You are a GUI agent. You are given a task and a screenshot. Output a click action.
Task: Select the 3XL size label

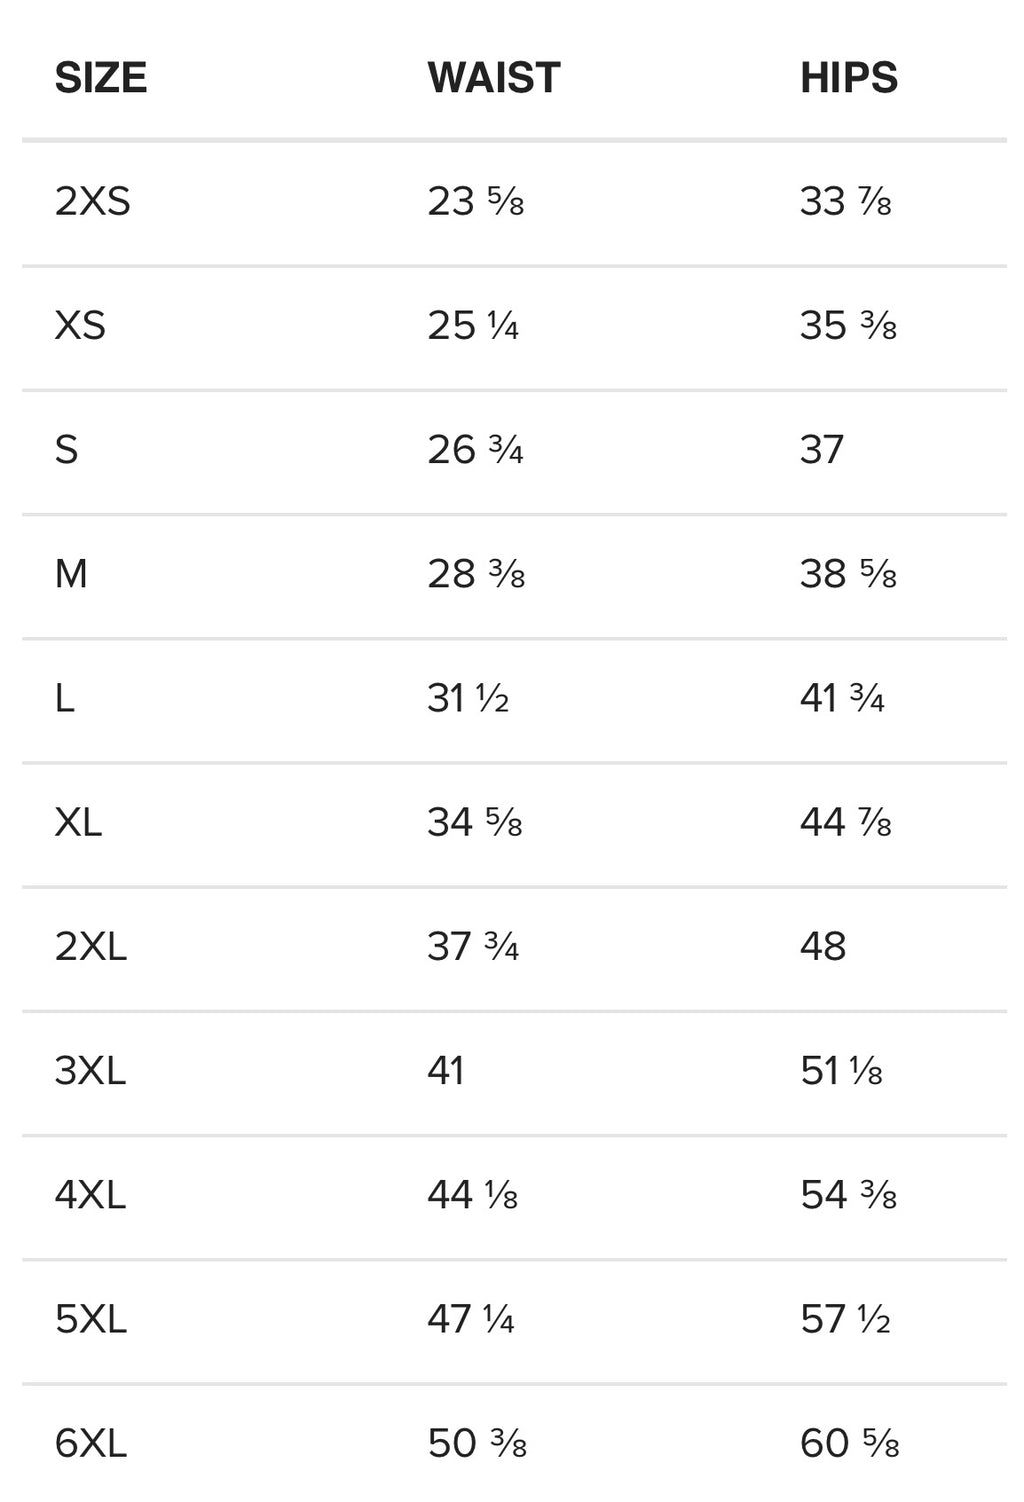90,1071
